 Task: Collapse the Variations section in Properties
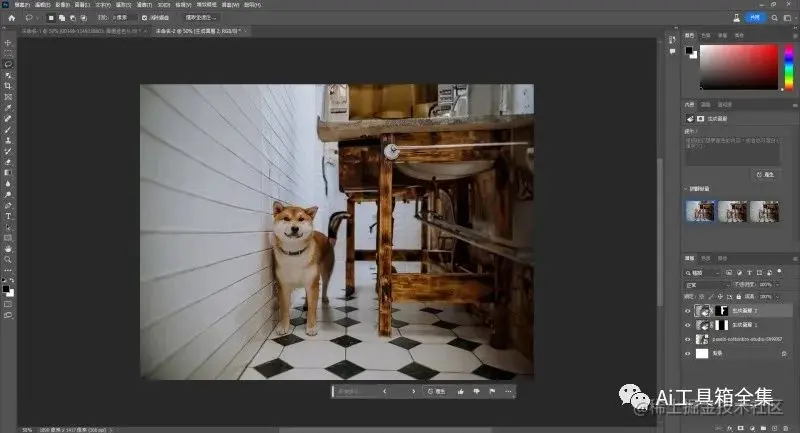tap(685, 189)
